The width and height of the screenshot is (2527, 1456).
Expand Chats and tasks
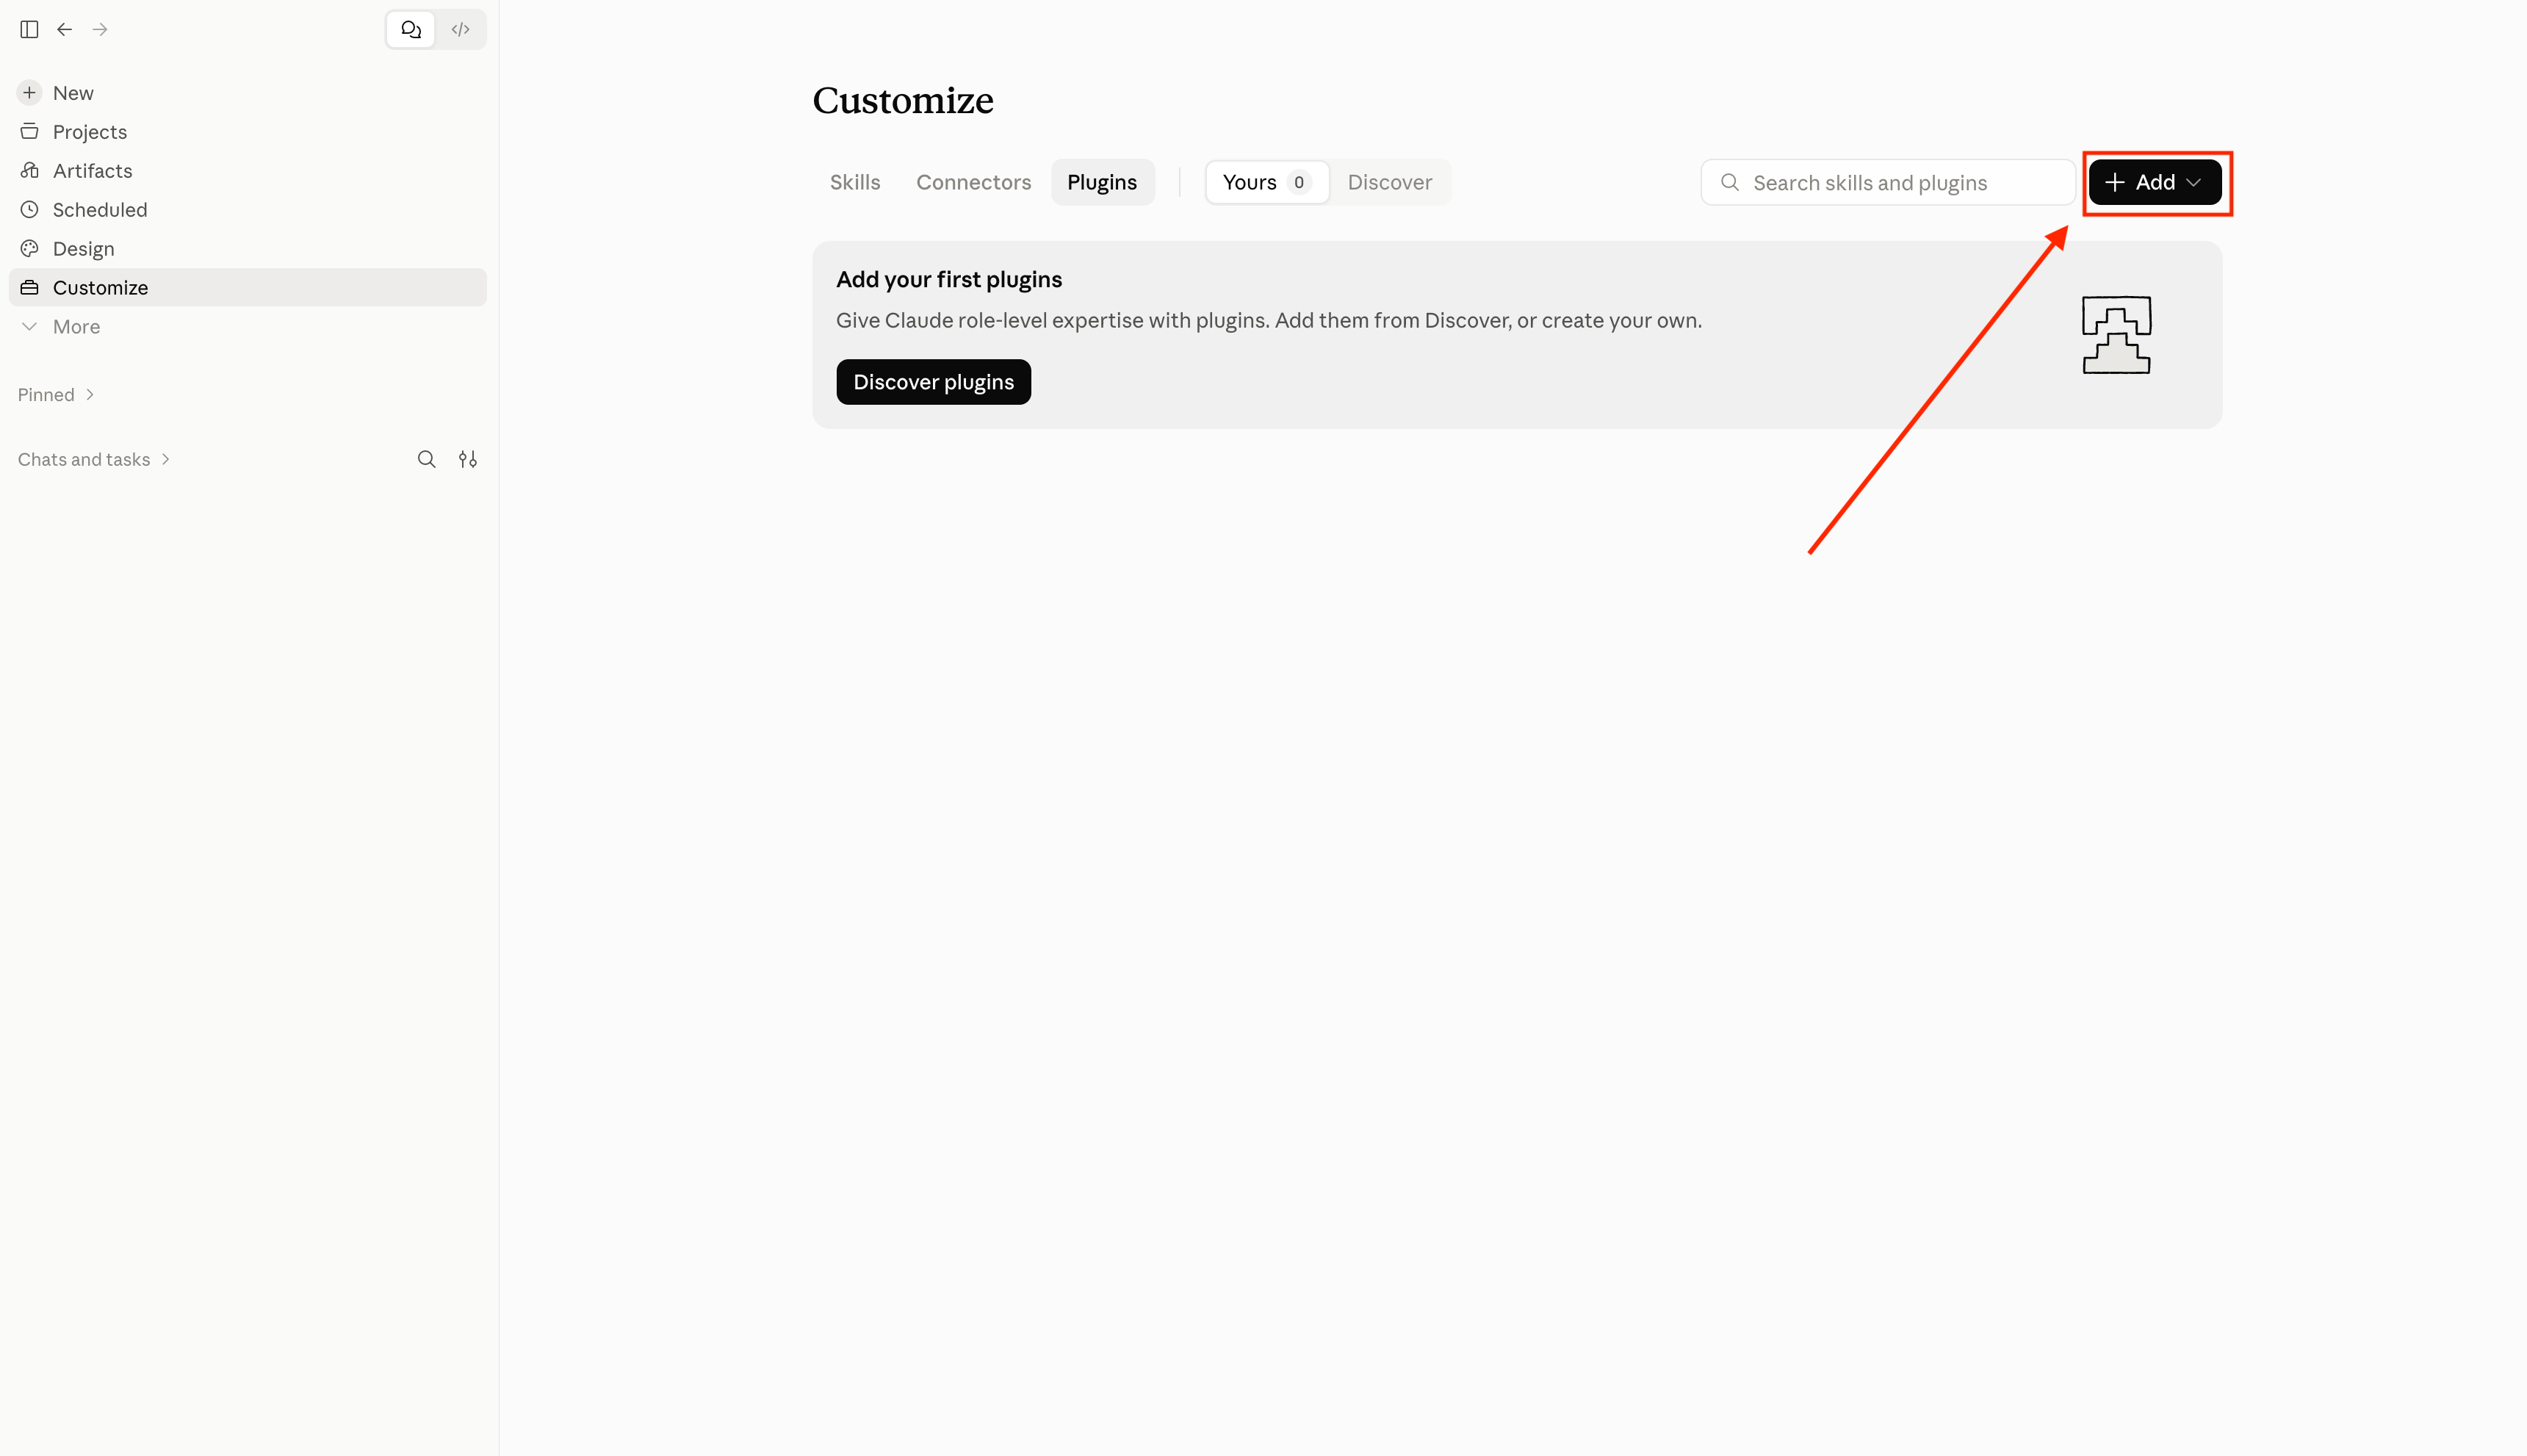[94, 460]
